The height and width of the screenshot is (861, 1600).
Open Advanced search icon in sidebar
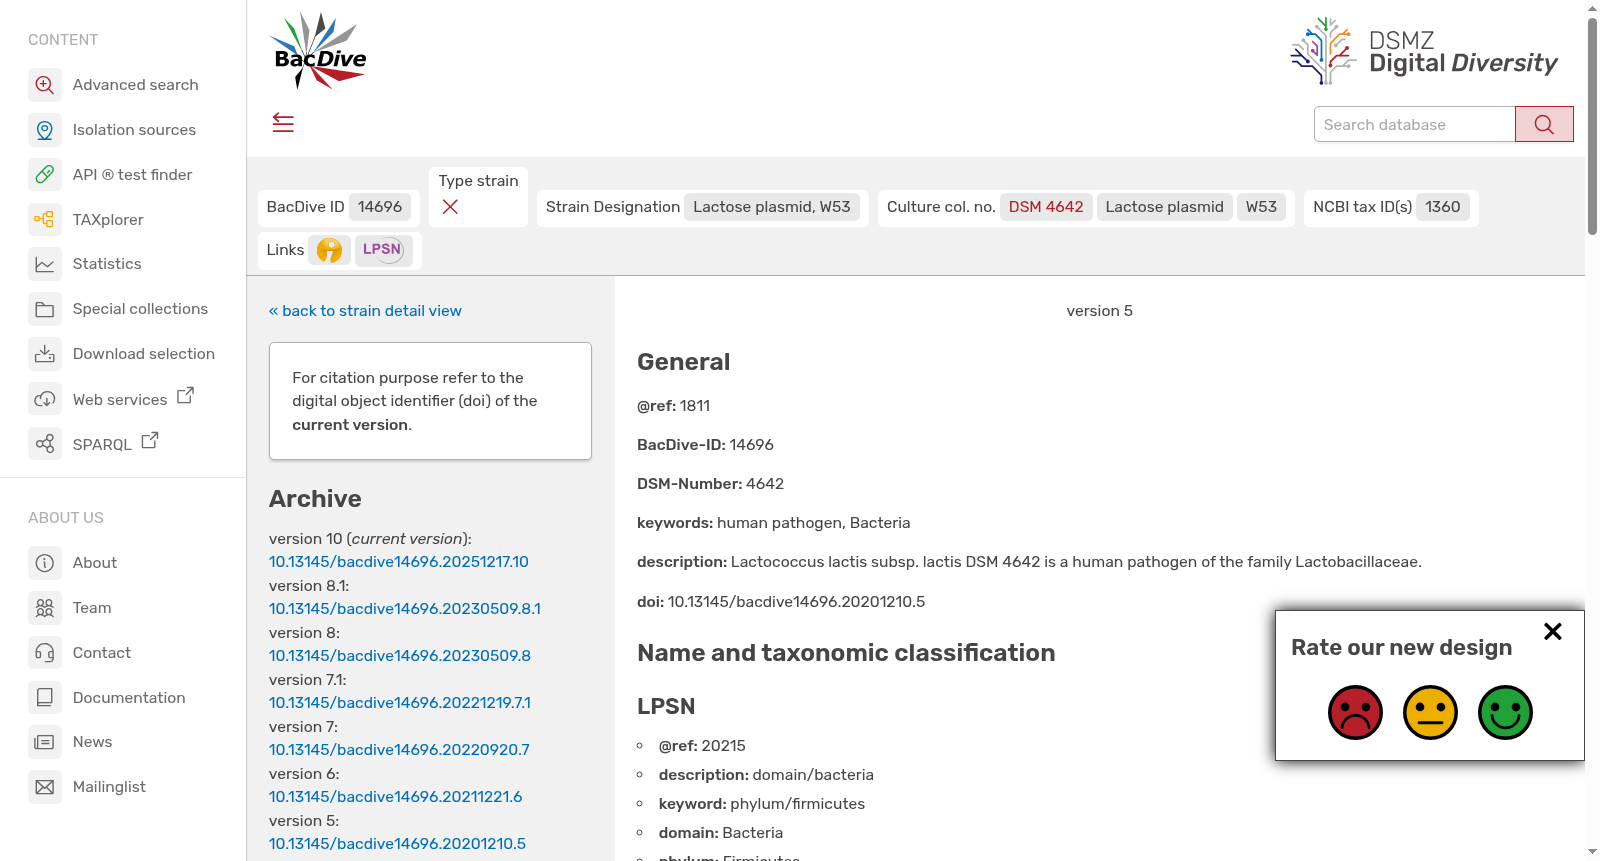pos(45,85)
